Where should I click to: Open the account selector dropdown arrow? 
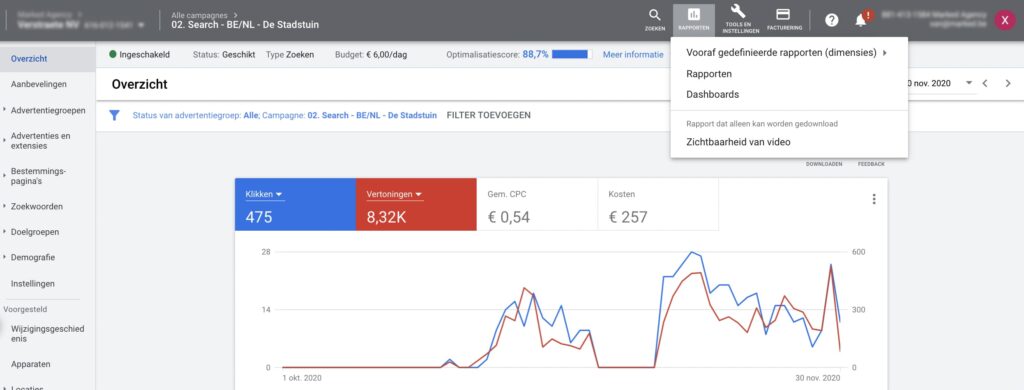click(x=141, y=25)
